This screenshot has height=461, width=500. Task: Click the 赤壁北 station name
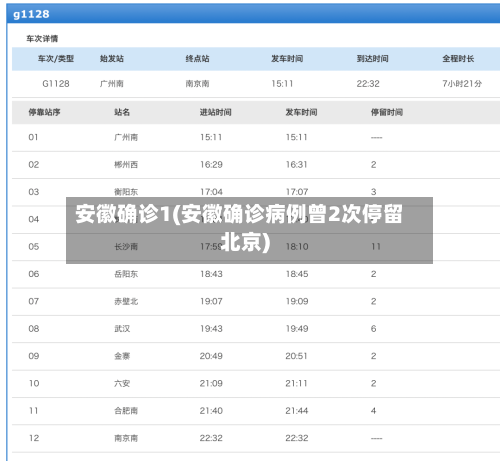pos(126,301)
